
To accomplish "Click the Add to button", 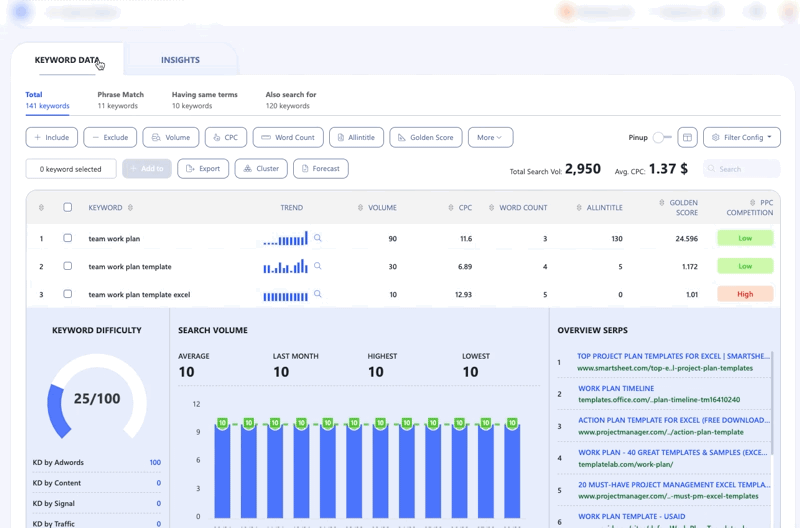I will (x=147, y=168).
